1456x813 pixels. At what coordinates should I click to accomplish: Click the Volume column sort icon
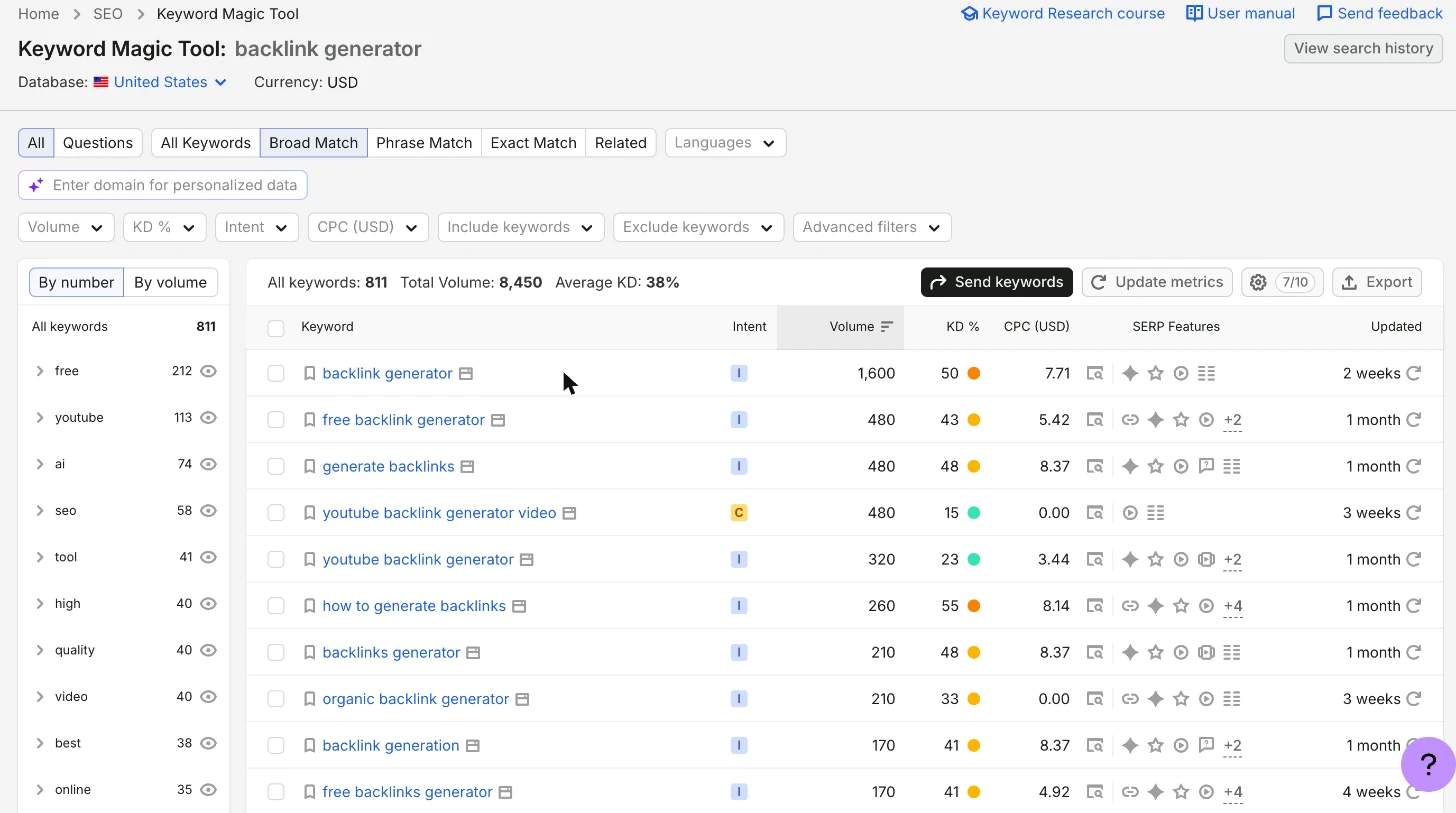886,326
